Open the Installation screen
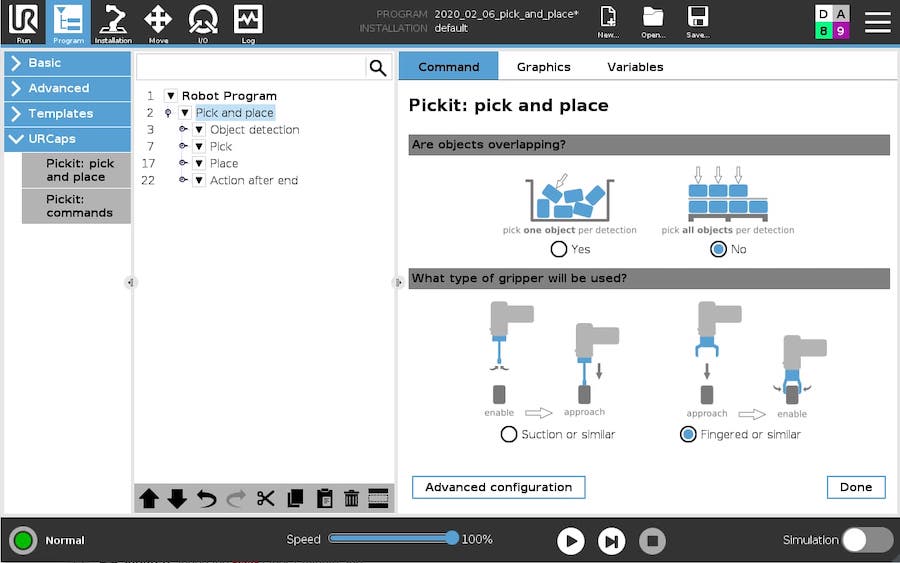Image resolution: width=900 pixels, height=563 pixels. point(113,23)
